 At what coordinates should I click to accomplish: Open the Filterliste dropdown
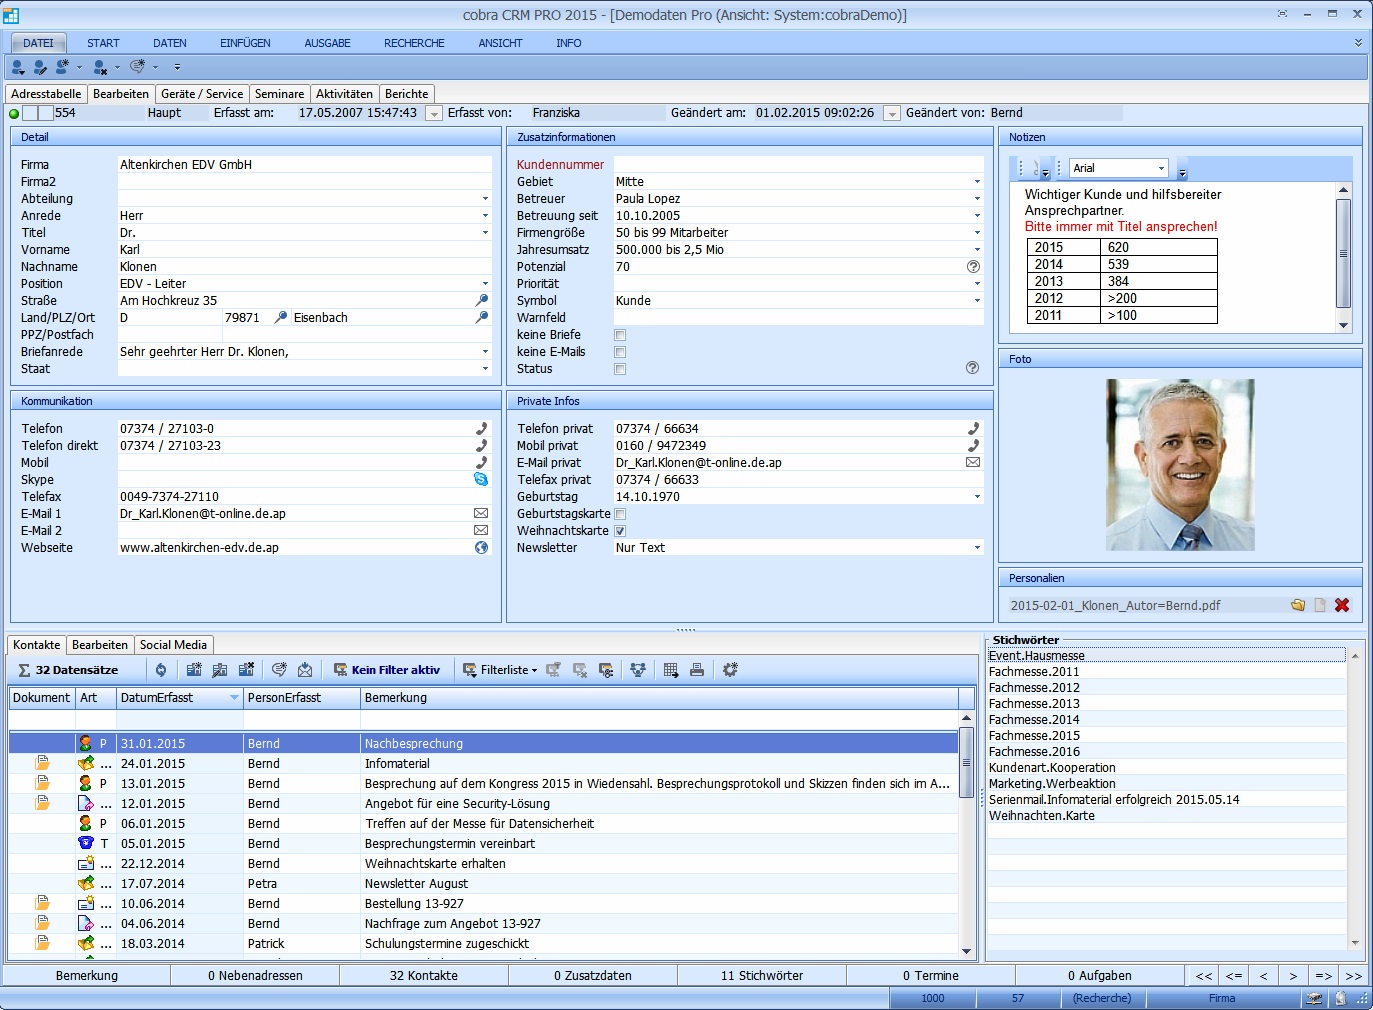(535, 670)
